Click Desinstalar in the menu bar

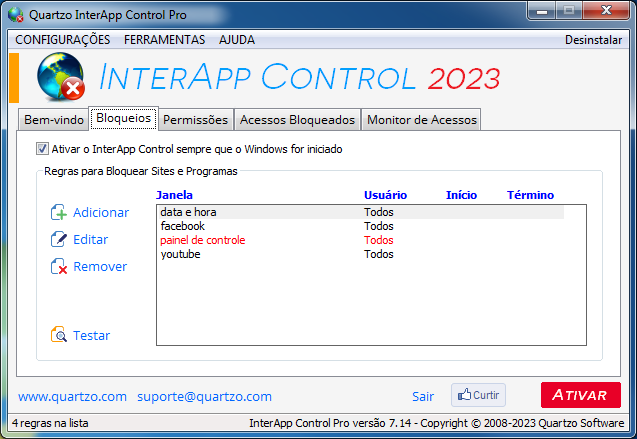coord(593,40)
